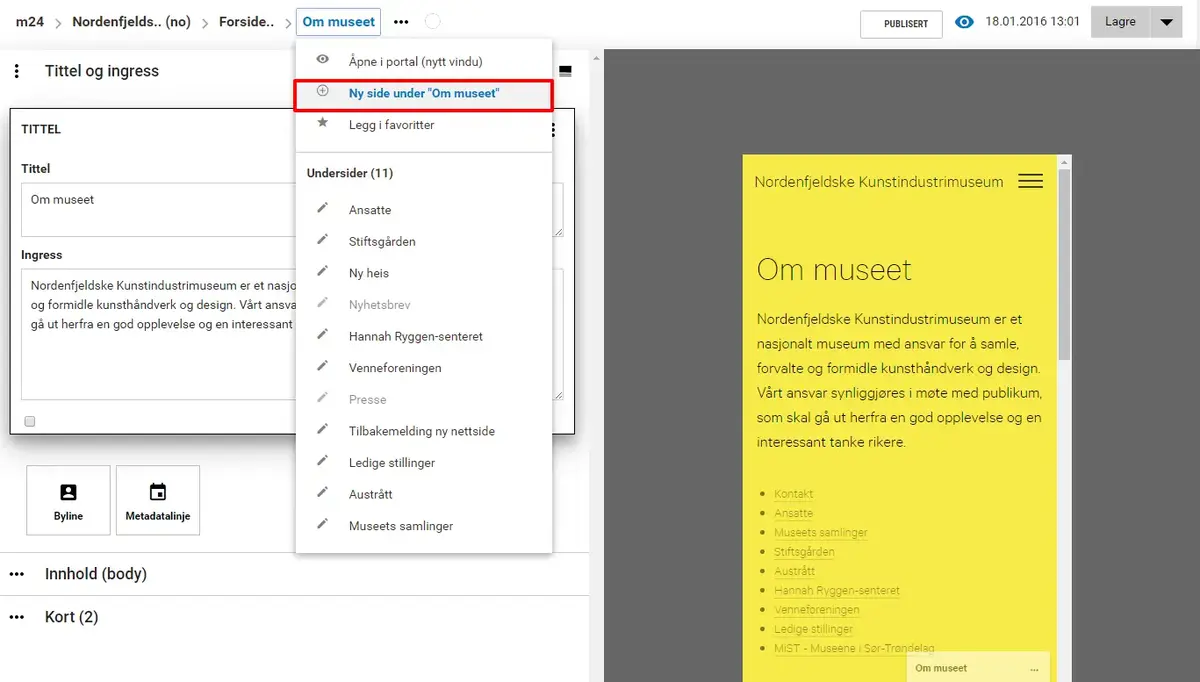Click into the Tittel input field
This screenshot has height=682, width=1200.
pos(292,210)
